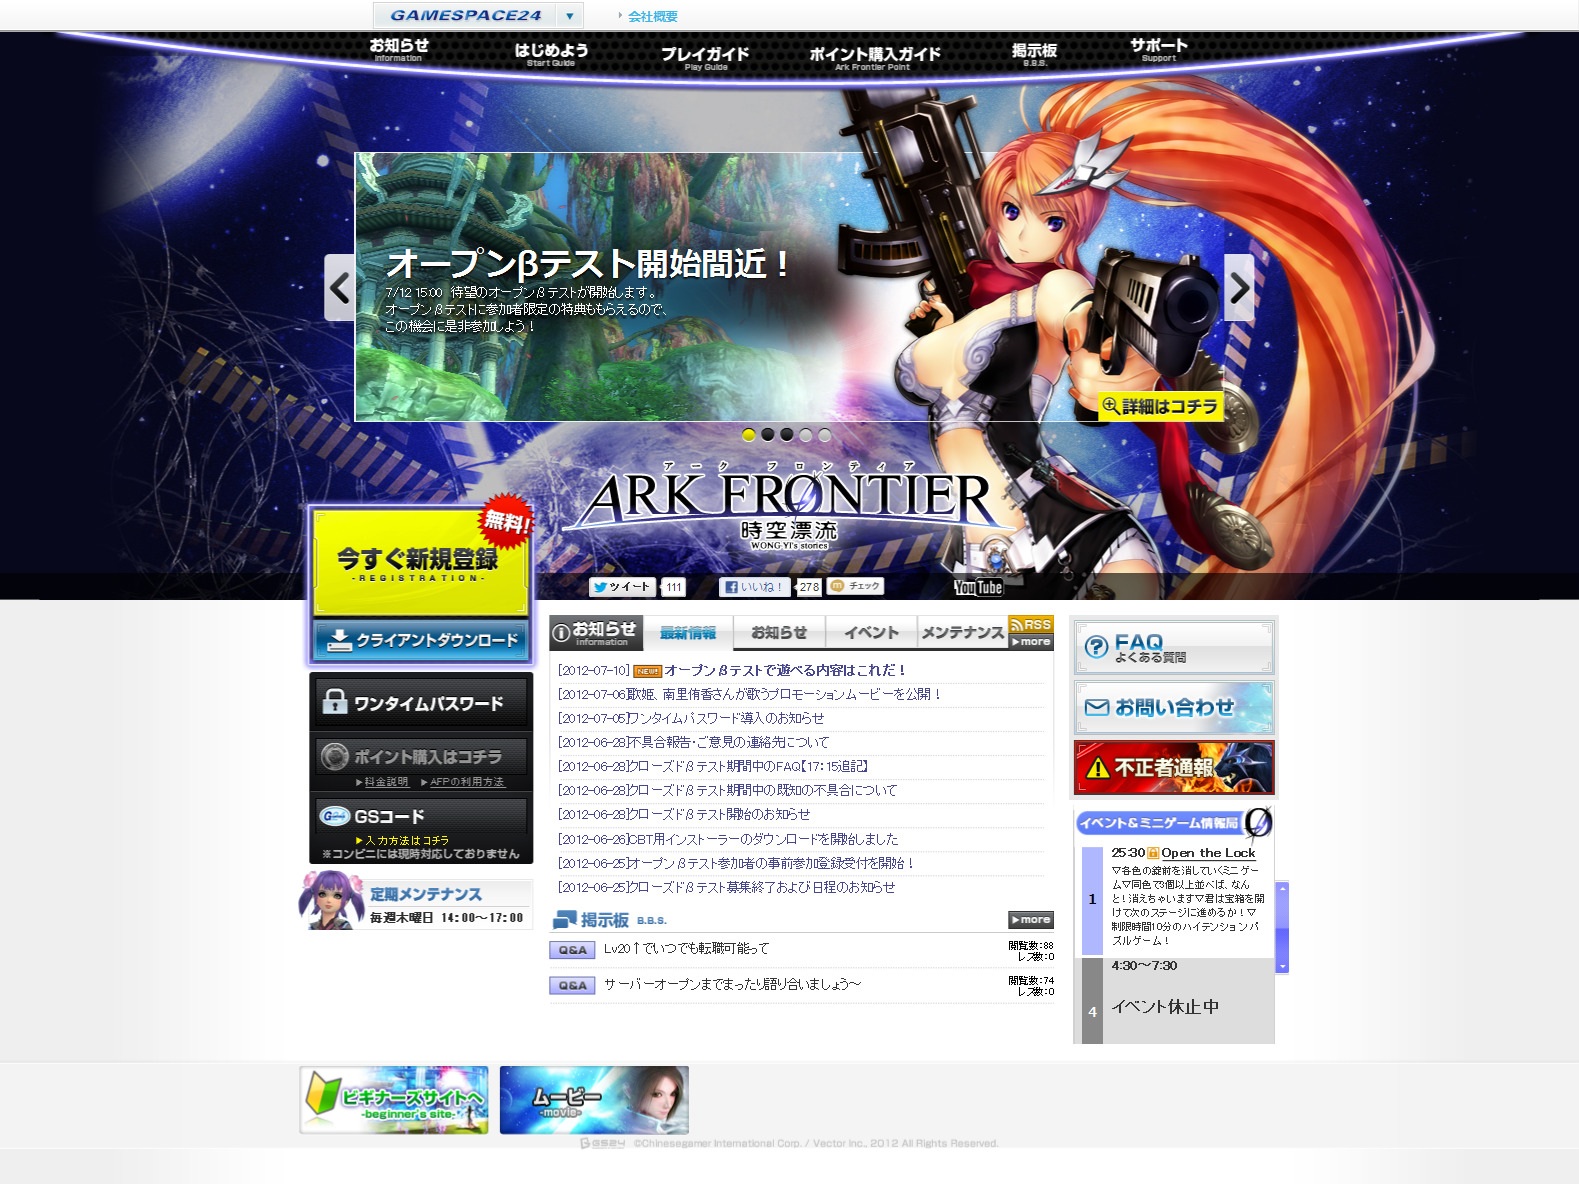Open the ビギナーズサイトへ beginner's site banner
Viewport: 1579px width, 1184px height.
tap(394, 1100)
